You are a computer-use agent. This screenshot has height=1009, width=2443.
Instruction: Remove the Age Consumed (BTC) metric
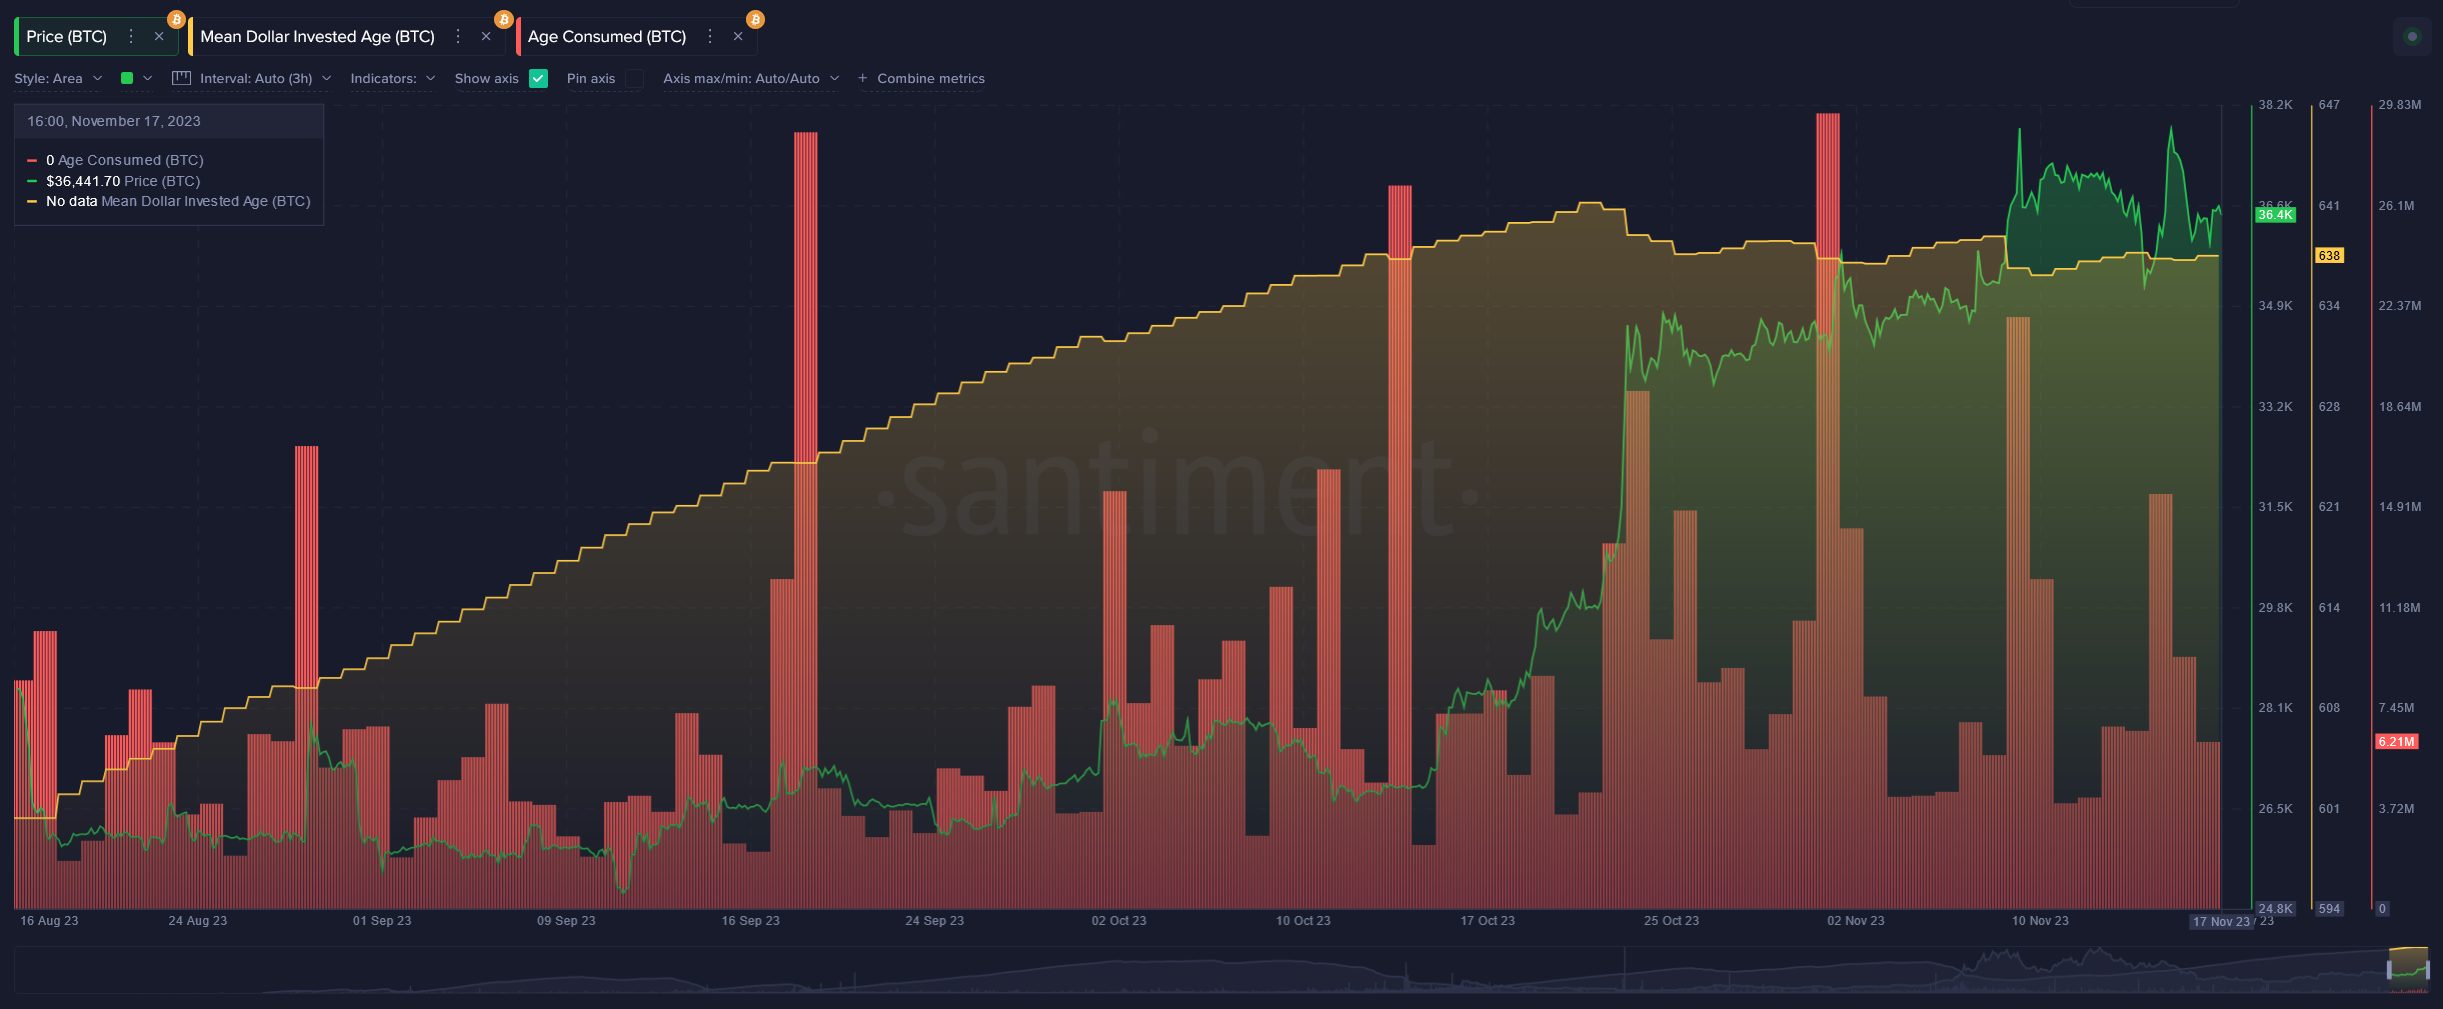[x=738, y=36]
